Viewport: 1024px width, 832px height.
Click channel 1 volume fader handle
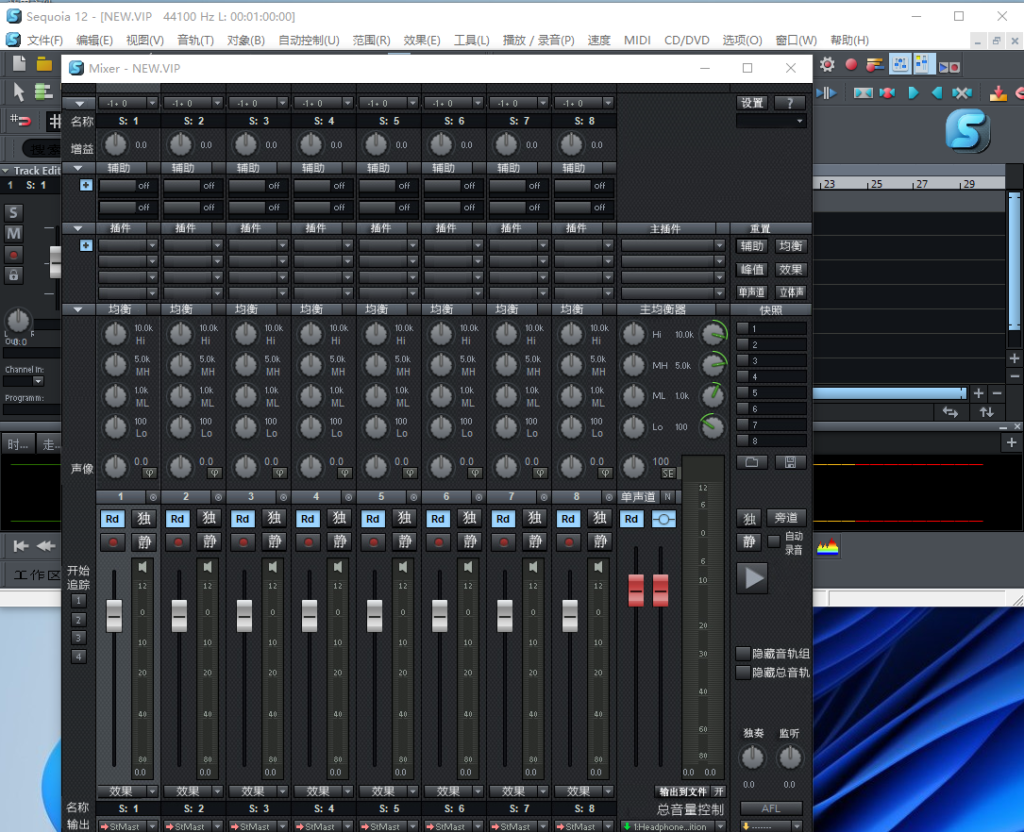[x=114, y=615]
